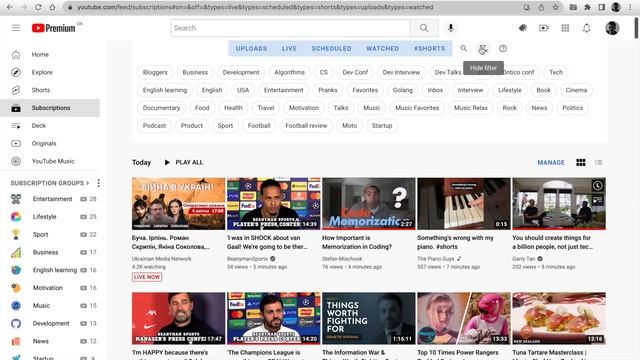Image resolution: width=640 pixels, height=360 pixels.
Task: Open Chrome three-dot menu
Action: (x=631, y=7)
